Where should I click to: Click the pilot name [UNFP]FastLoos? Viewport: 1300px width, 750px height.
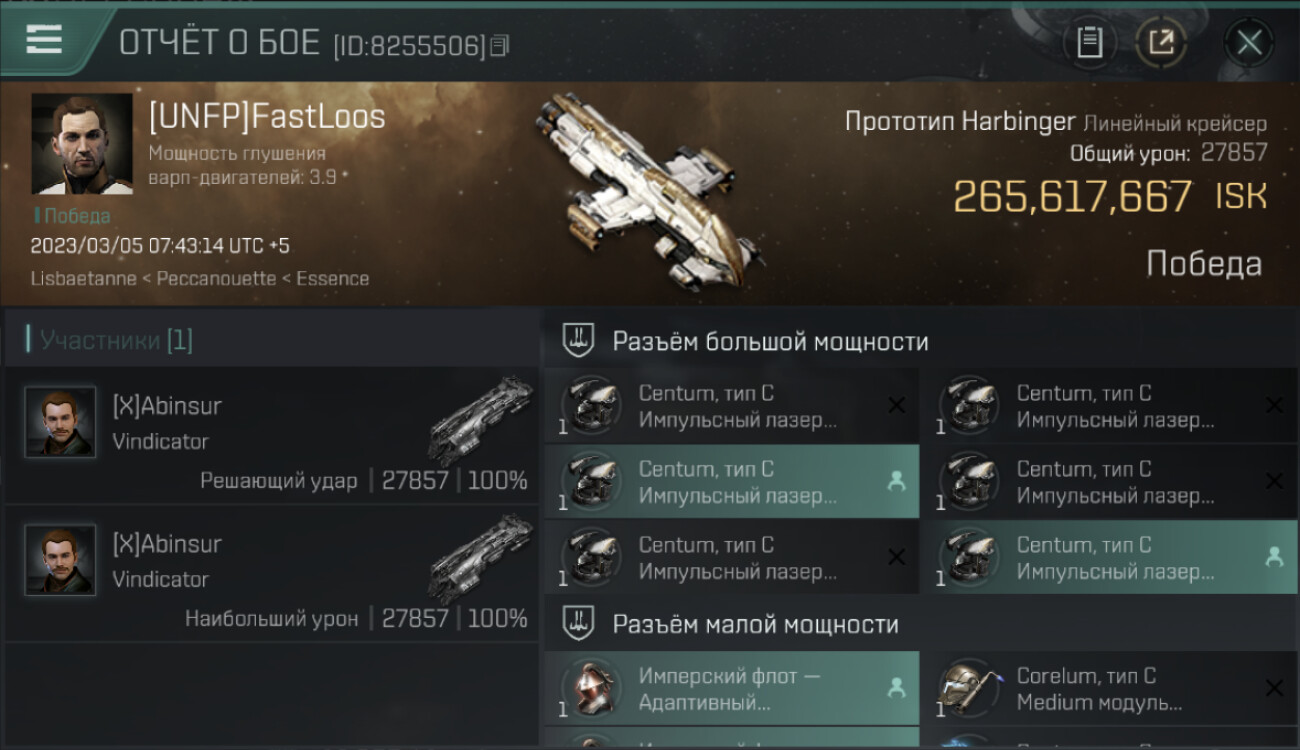tap(267, 117)
